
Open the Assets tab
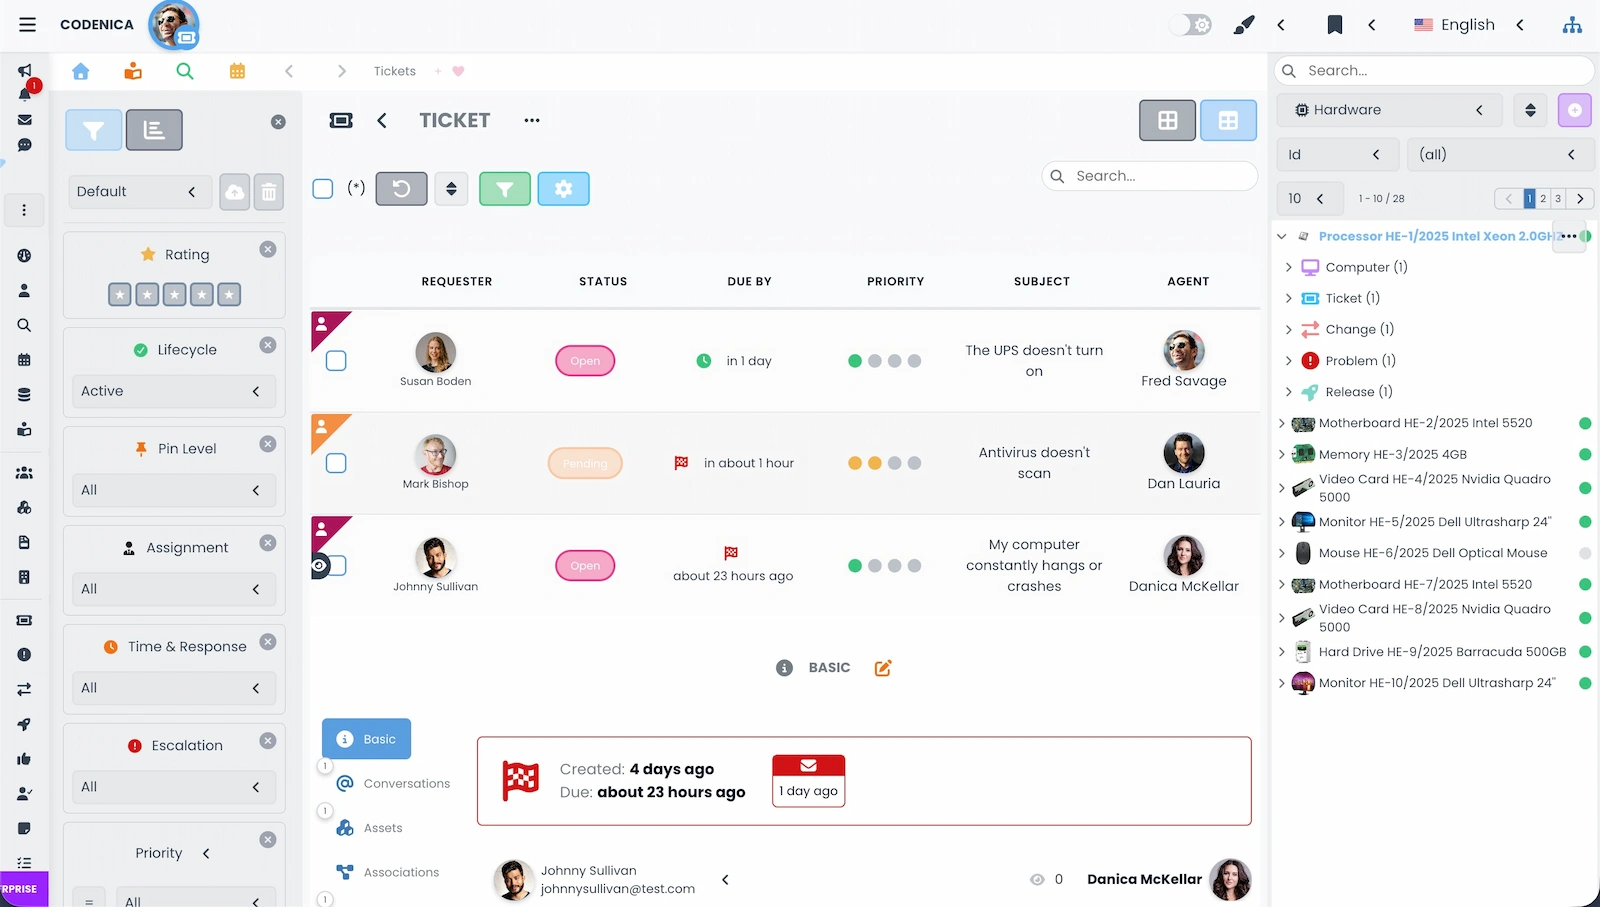coord(383,828)
